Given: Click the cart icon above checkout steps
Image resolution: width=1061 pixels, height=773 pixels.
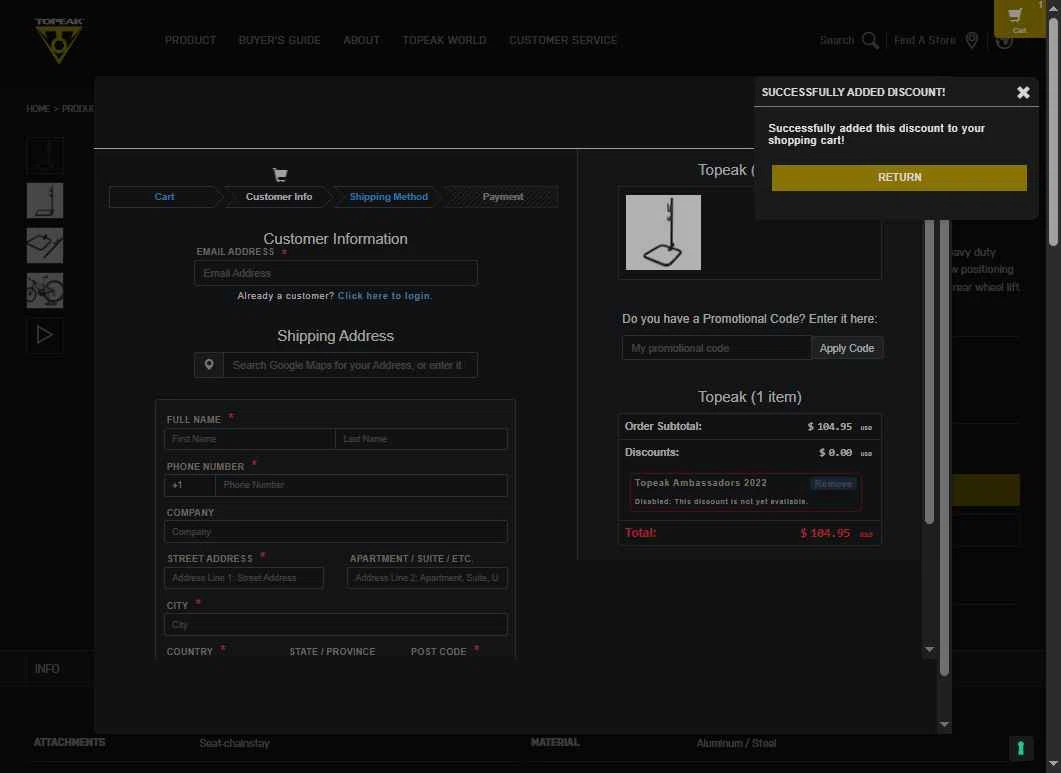Looking at the screenshot, I should pyautogui.click(x=280, y=175).
